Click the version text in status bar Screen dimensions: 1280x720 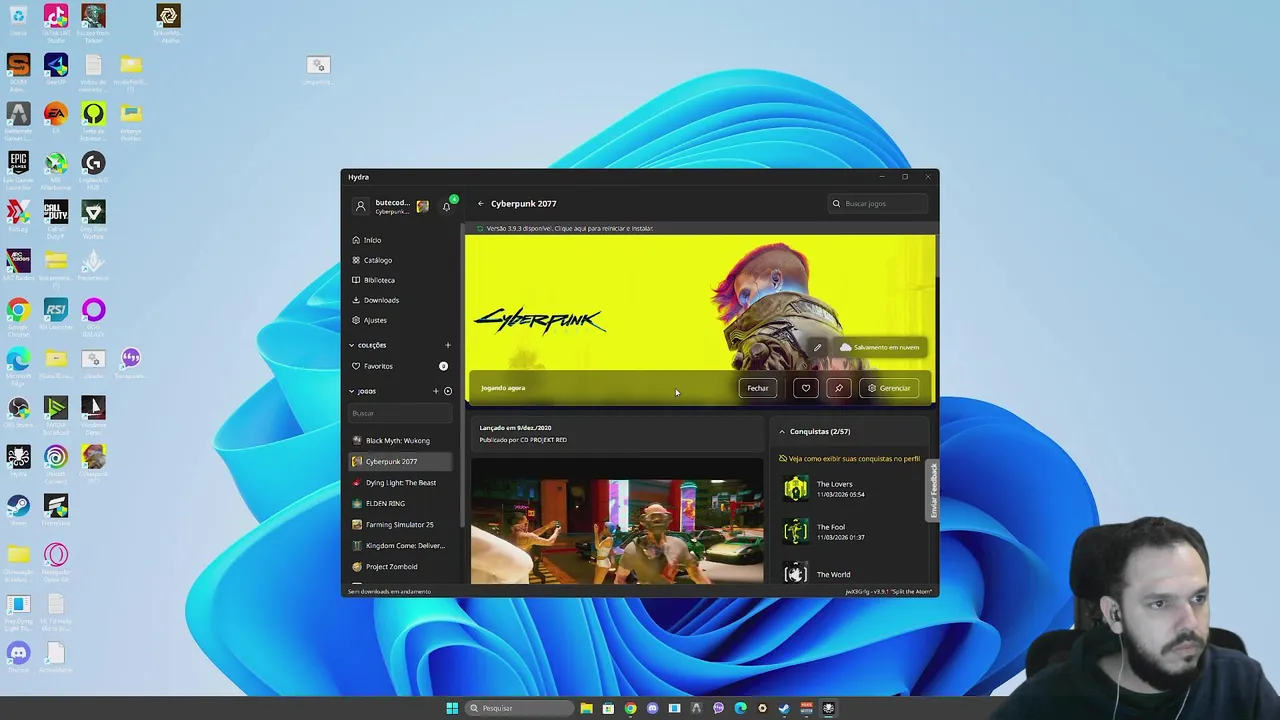tap(888, 591)
